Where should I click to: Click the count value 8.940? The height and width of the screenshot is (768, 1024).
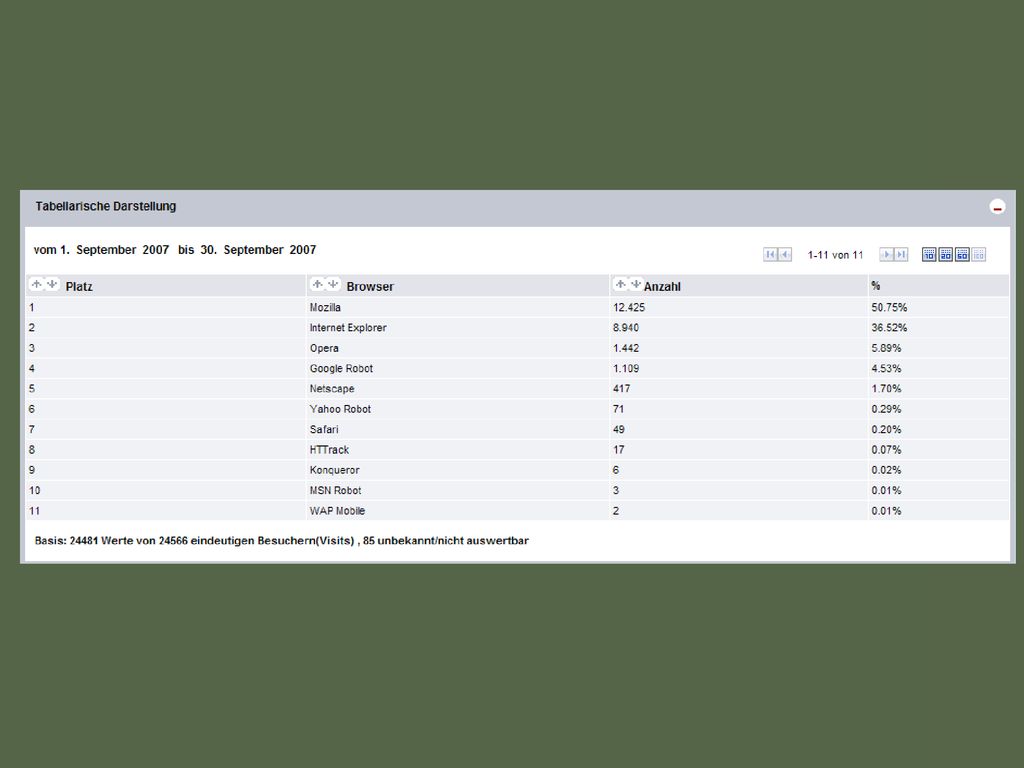tap(626, 328)
